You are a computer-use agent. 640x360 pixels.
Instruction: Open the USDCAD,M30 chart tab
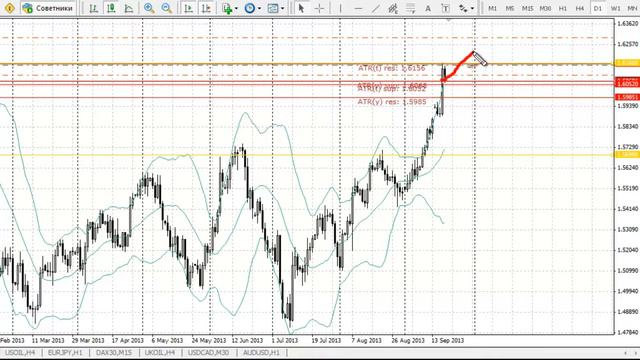[209, 352]
